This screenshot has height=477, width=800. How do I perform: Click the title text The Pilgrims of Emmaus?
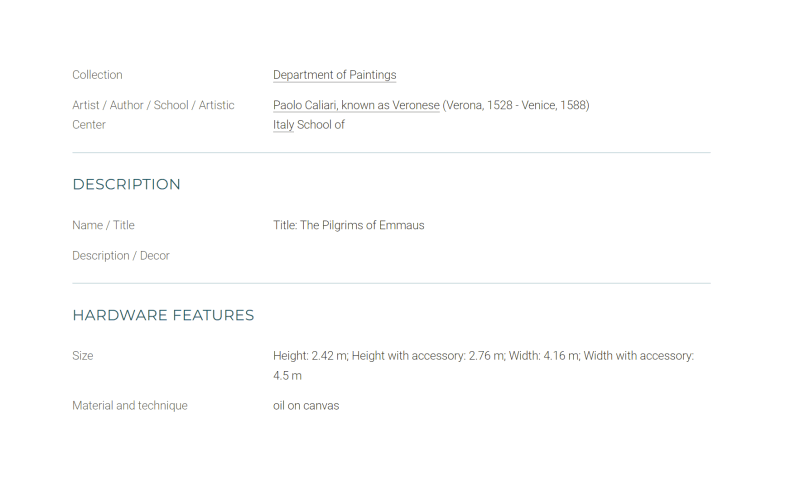click(x=362, y=225)
